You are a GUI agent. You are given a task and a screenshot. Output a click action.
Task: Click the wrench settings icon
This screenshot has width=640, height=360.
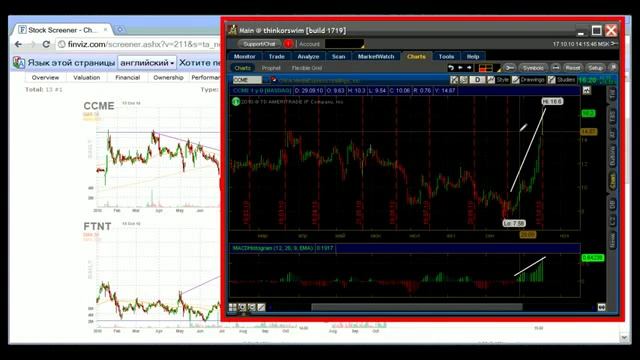(x=509, y=67)
